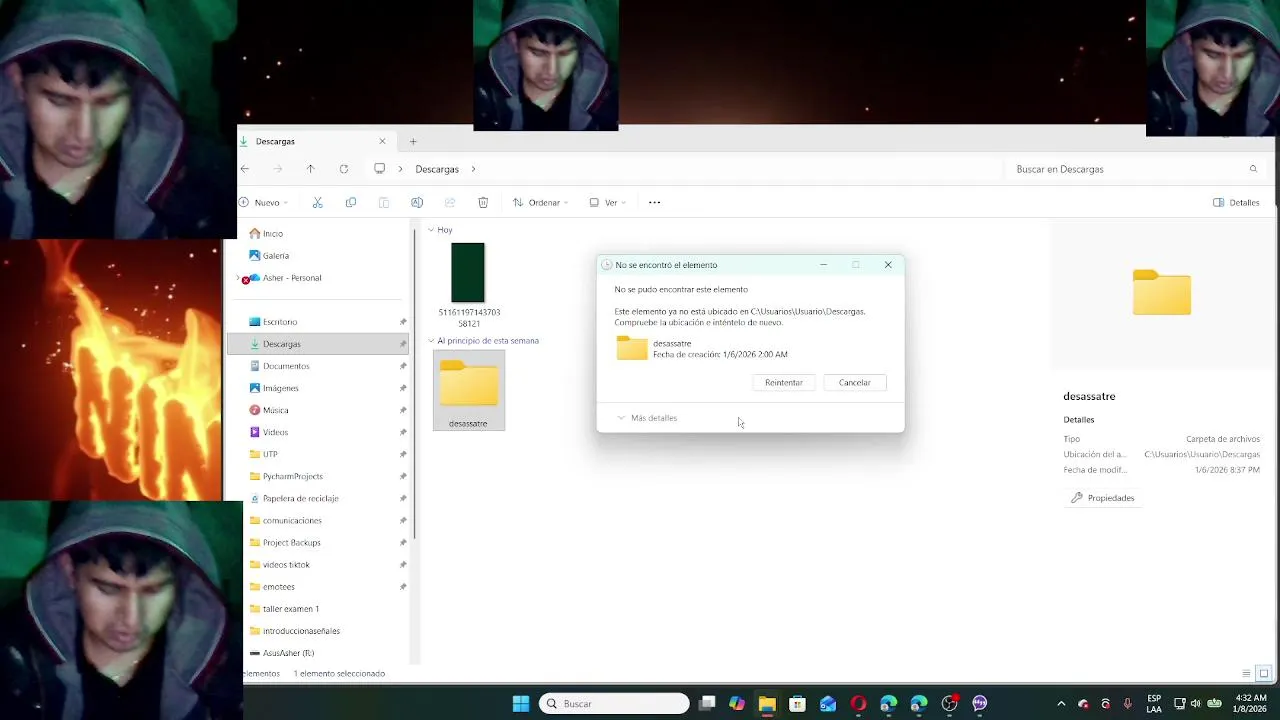This screenshot has width=1280, height=720.
Task: Switch to large thumbnails view icon
Action: point(1264,673)
